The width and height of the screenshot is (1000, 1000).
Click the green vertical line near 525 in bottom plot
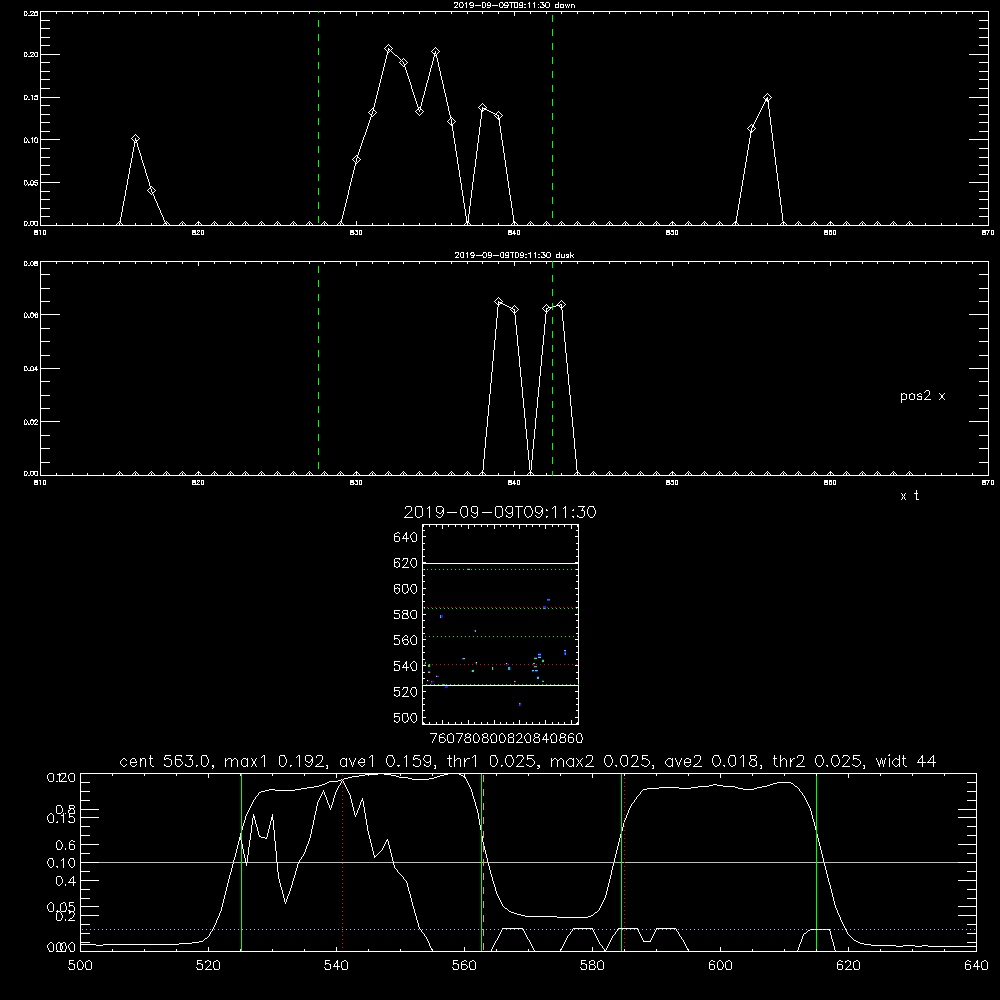[x=241, y=862]
